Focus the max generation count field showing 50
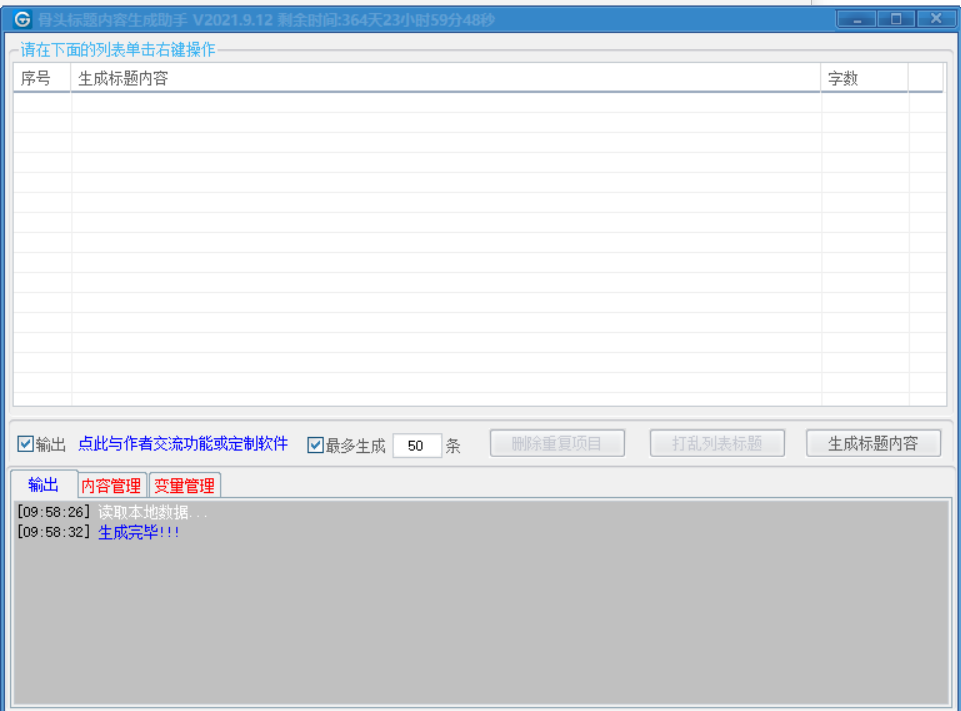This screenshot has height=711, width=961. pyautogui.click(x=416, y=446)
